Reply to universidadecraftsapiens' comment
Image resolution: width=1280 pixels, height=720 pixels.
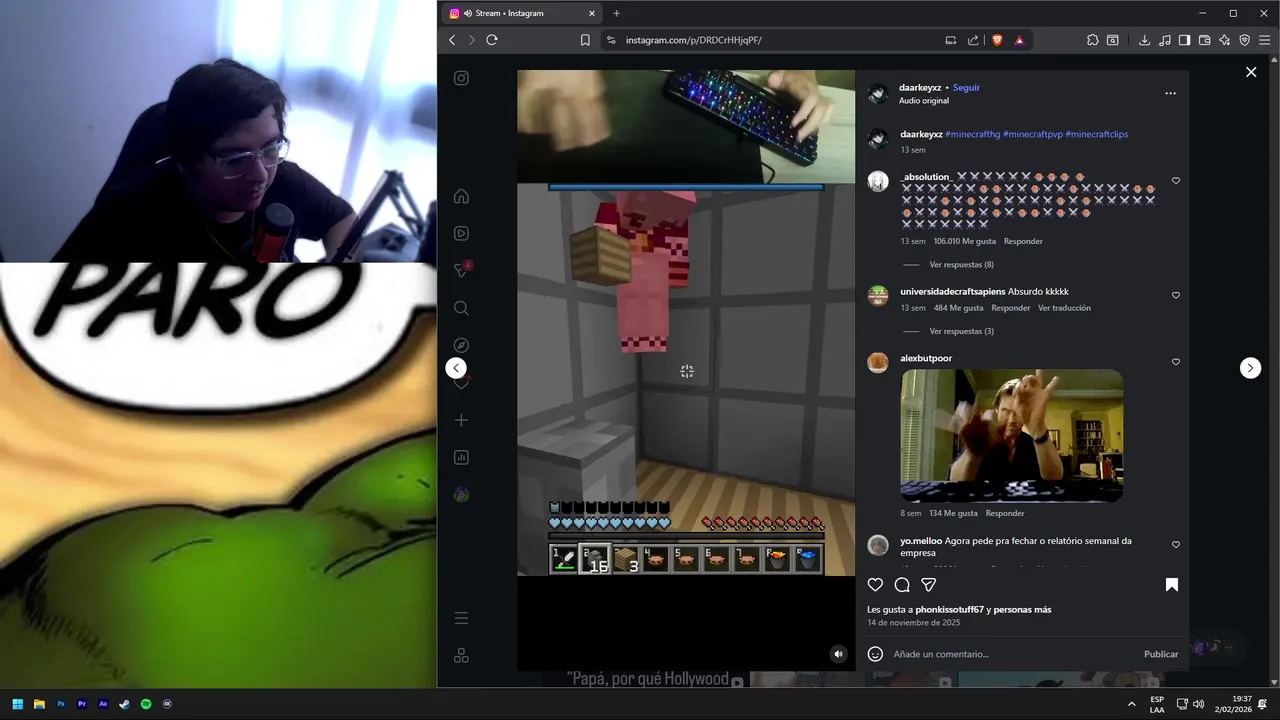click(x=1010, y=308)
